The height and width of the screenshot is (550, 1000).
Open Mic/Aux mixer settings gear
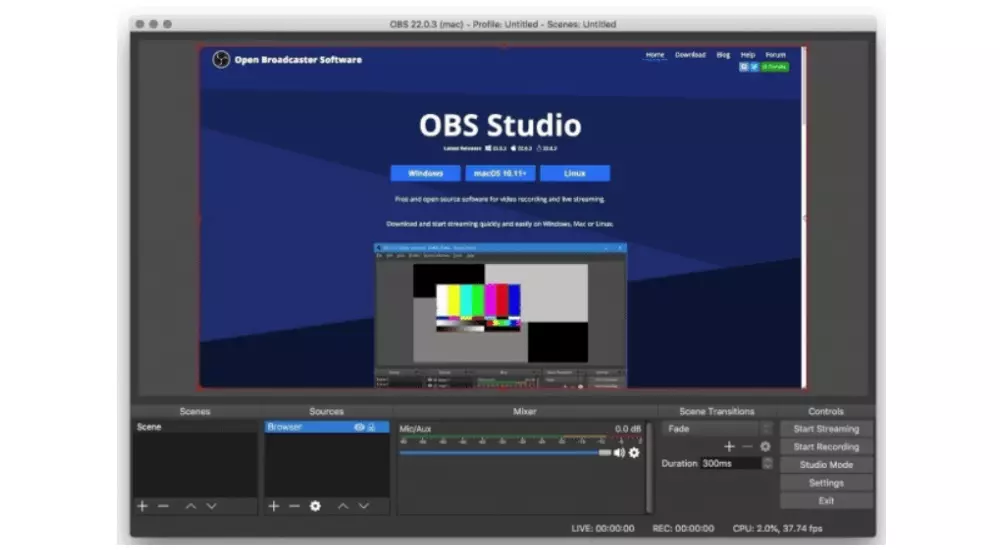pos(634,452)
